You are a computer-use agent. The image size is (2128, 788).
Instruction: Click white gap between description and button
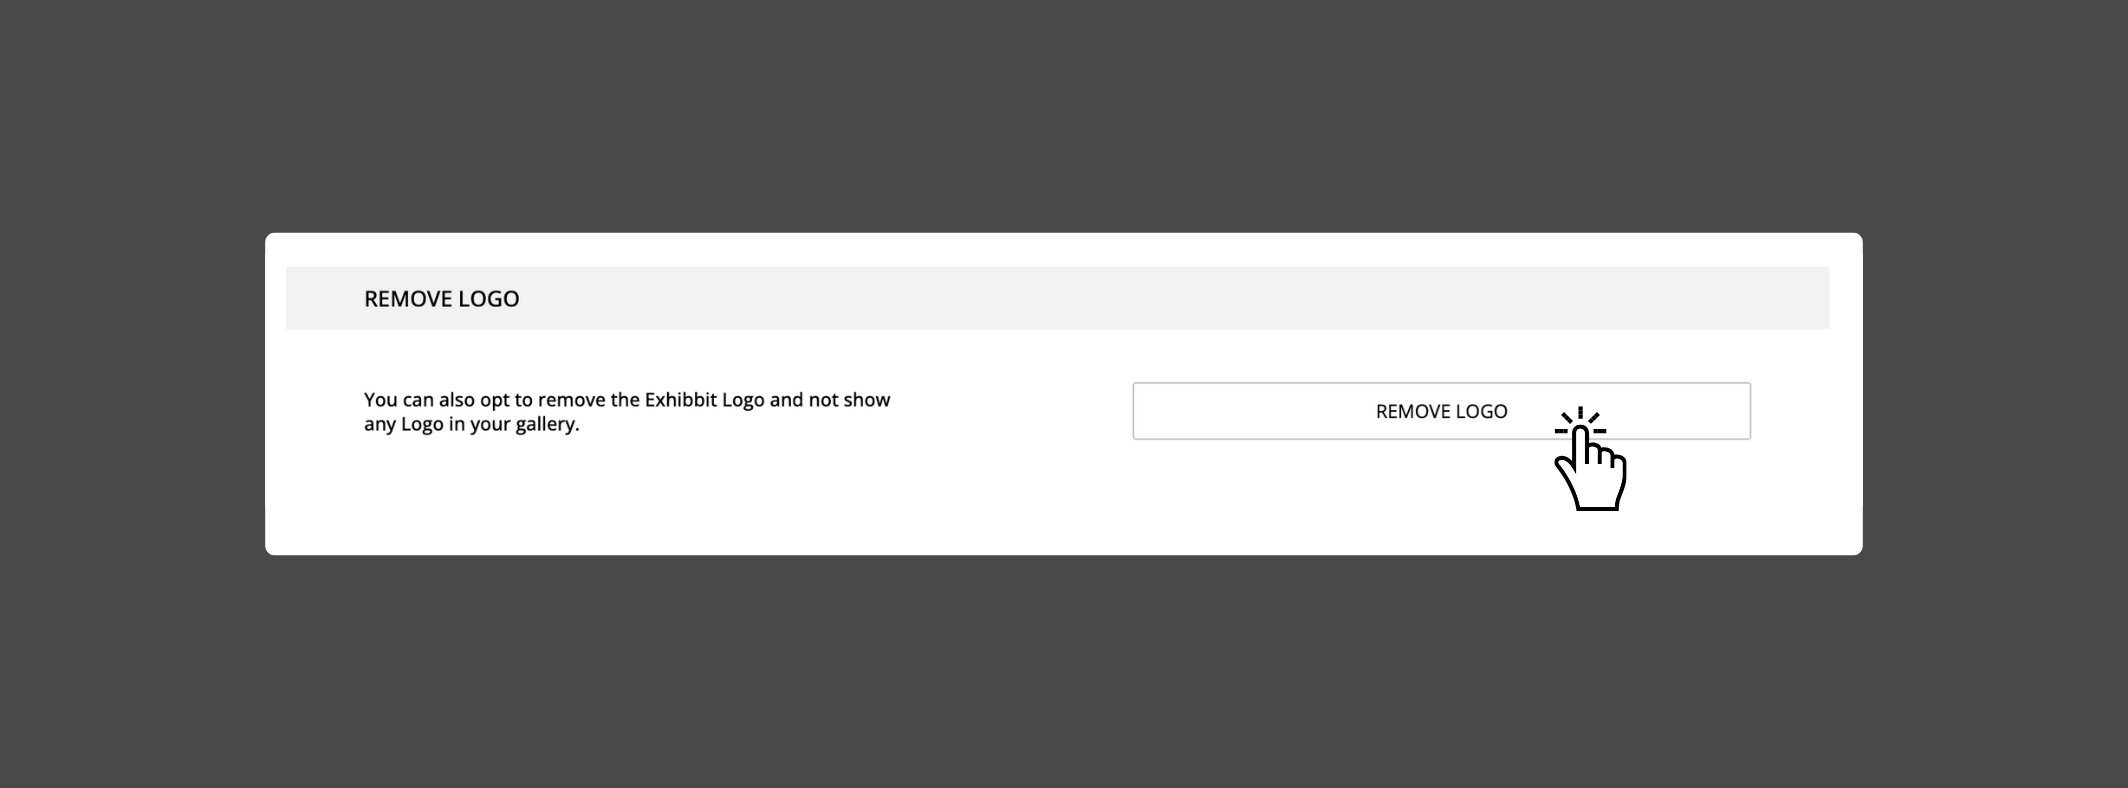pos(1010,411)
